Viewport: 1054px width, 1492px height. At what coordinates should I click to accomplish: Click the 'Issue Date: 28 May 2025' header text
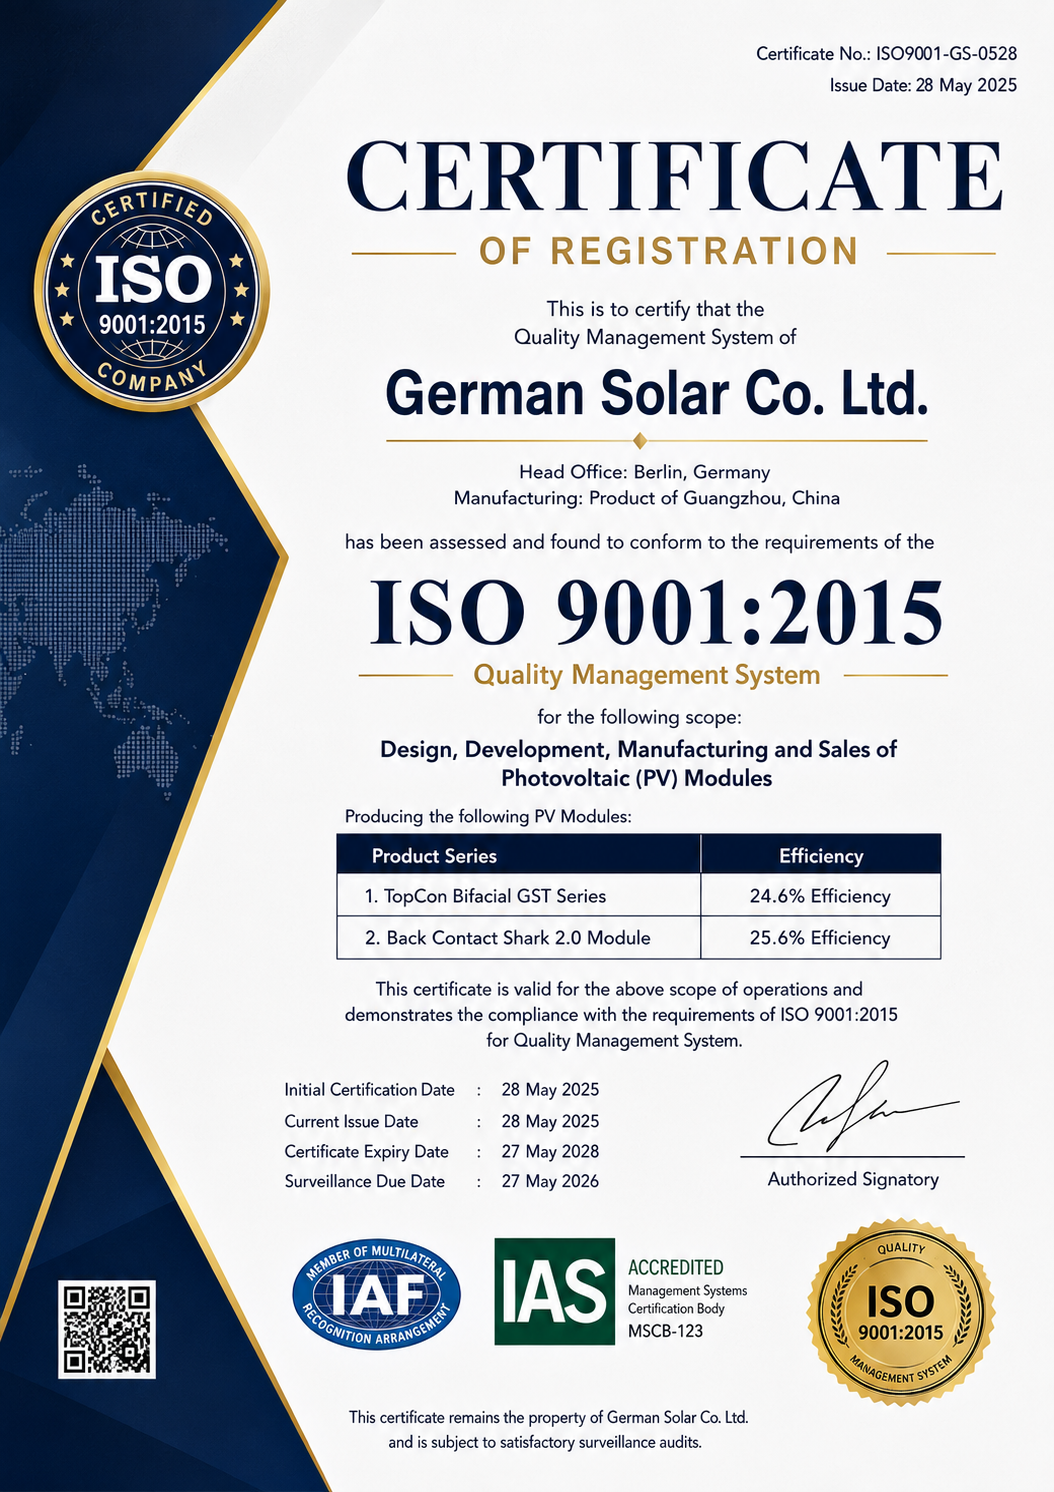click(923, 86)
